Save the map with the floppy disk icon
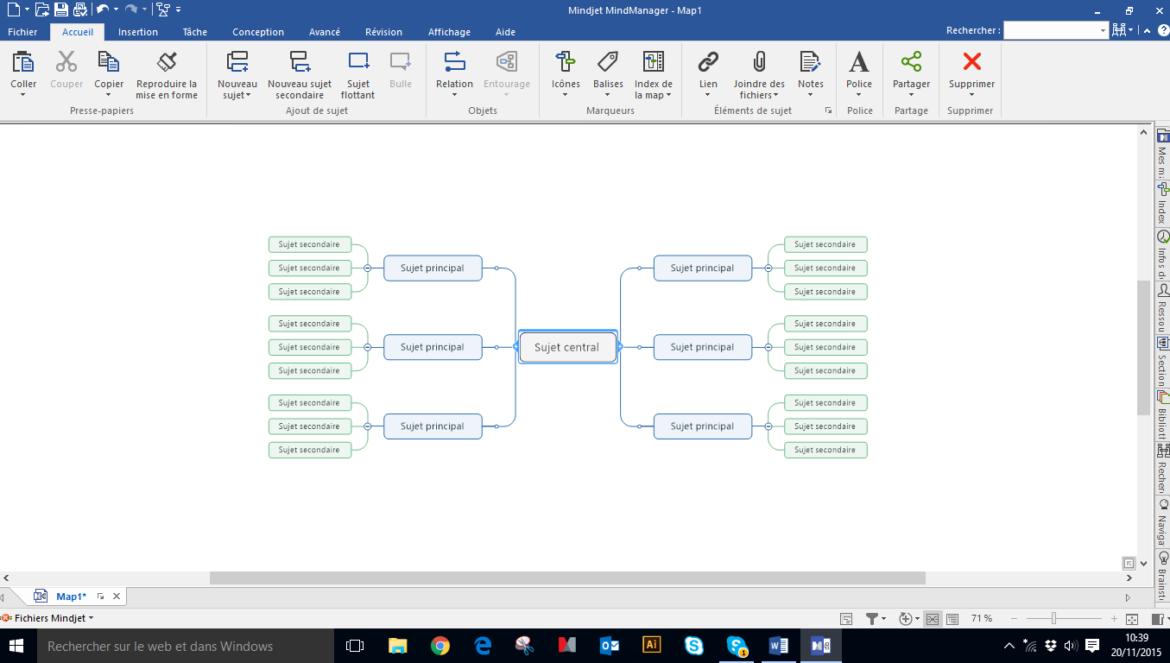Viewport: 1170px width, 663px height. (x=61, y=10)
